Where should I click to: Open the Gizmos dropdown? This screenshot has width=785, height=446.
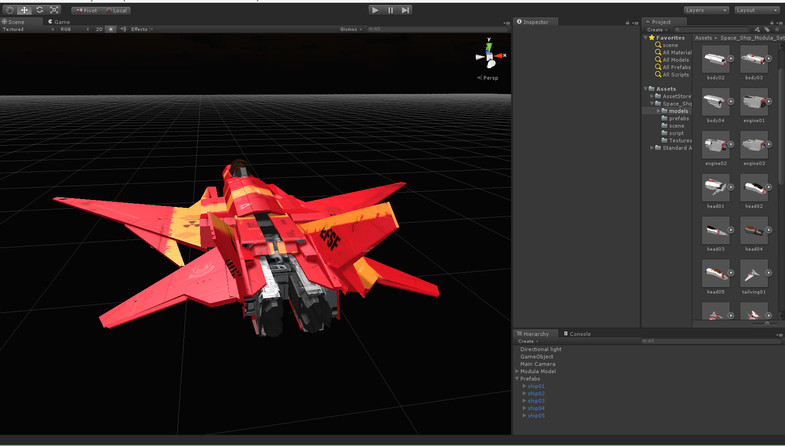[x=350, y=29]
